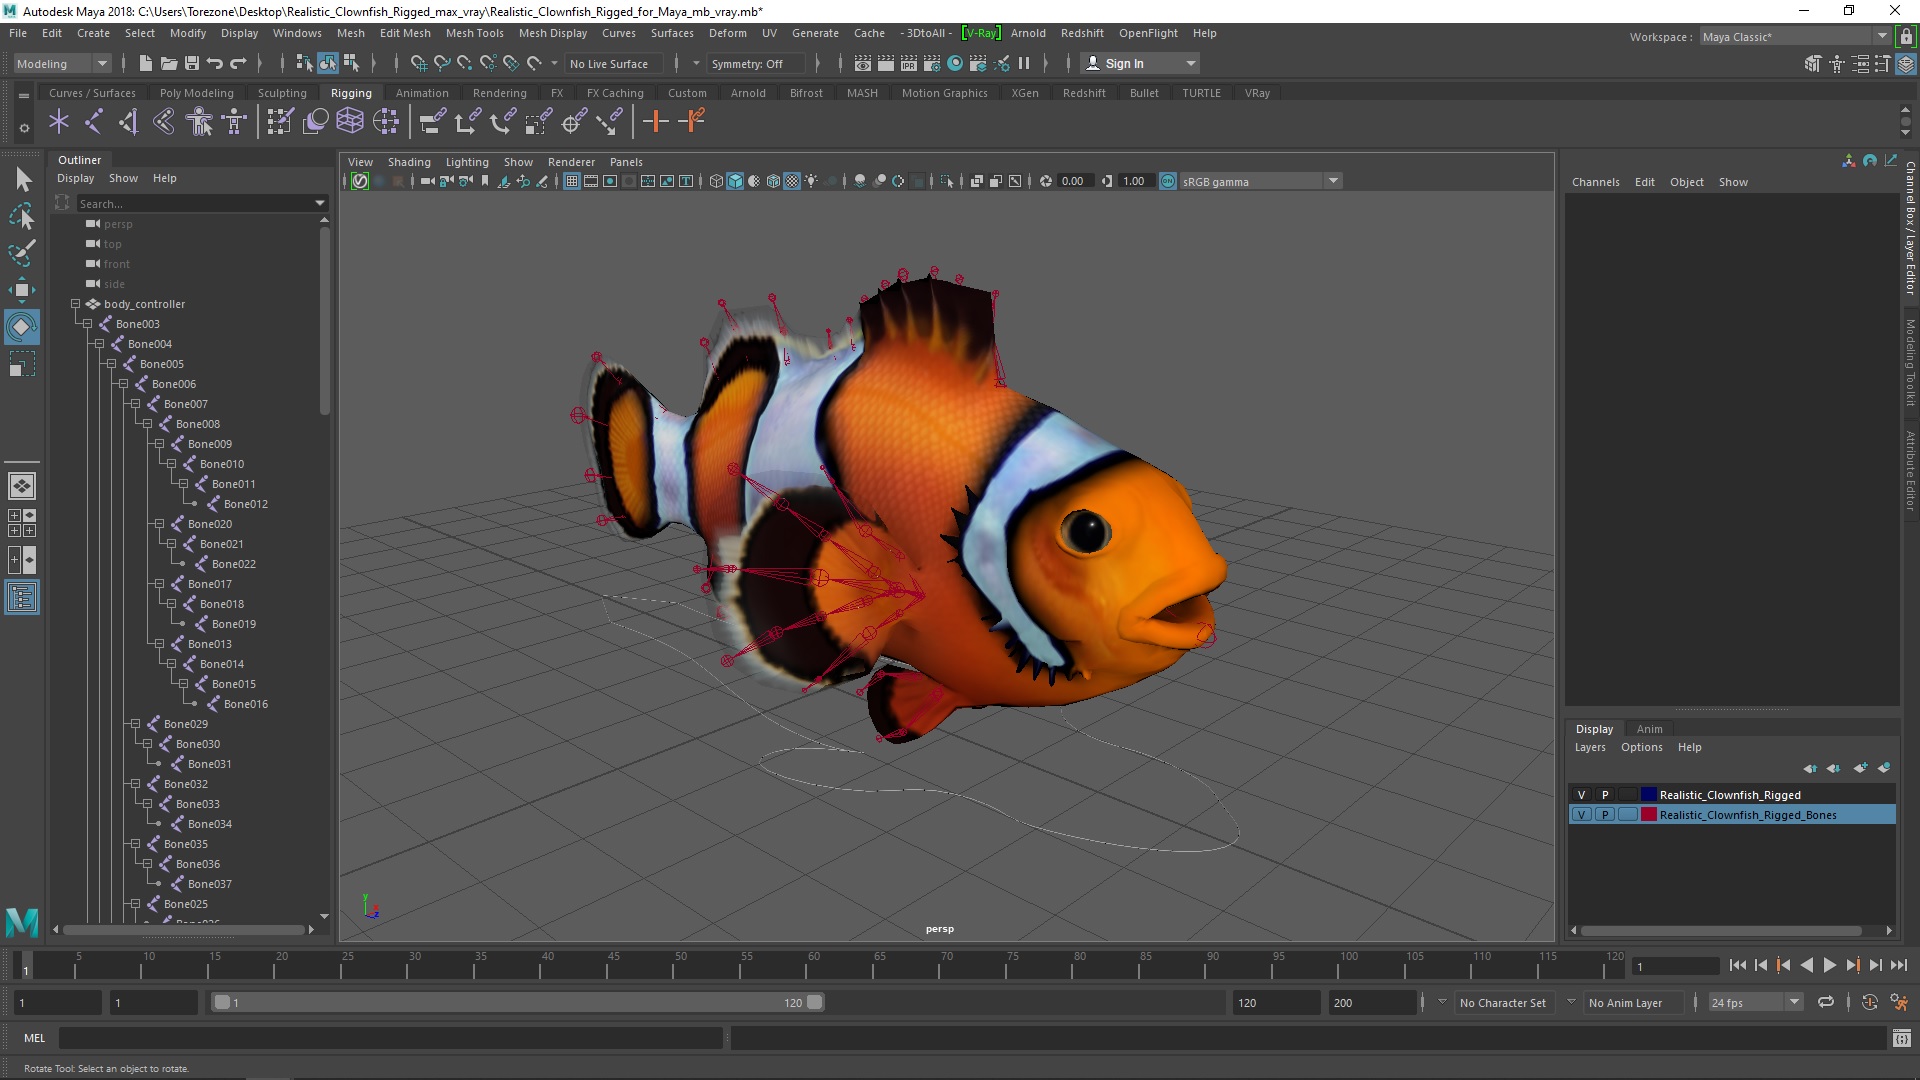Toggle visibility V of Realistic_Clownfish_Rigged layer
The height and width of the screenshot is (1080, 1920).
1581,795
